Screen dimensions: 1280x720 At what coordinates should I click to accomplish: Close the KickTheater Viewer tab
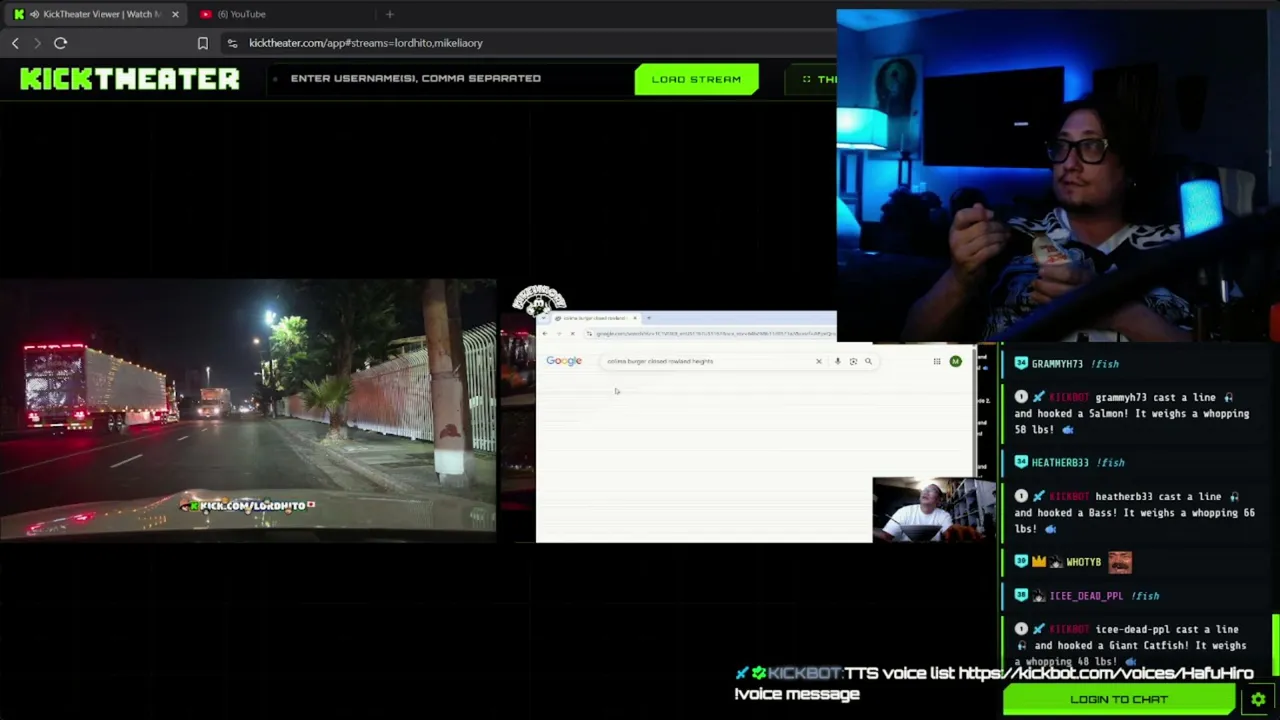click(x=175, y=14)
